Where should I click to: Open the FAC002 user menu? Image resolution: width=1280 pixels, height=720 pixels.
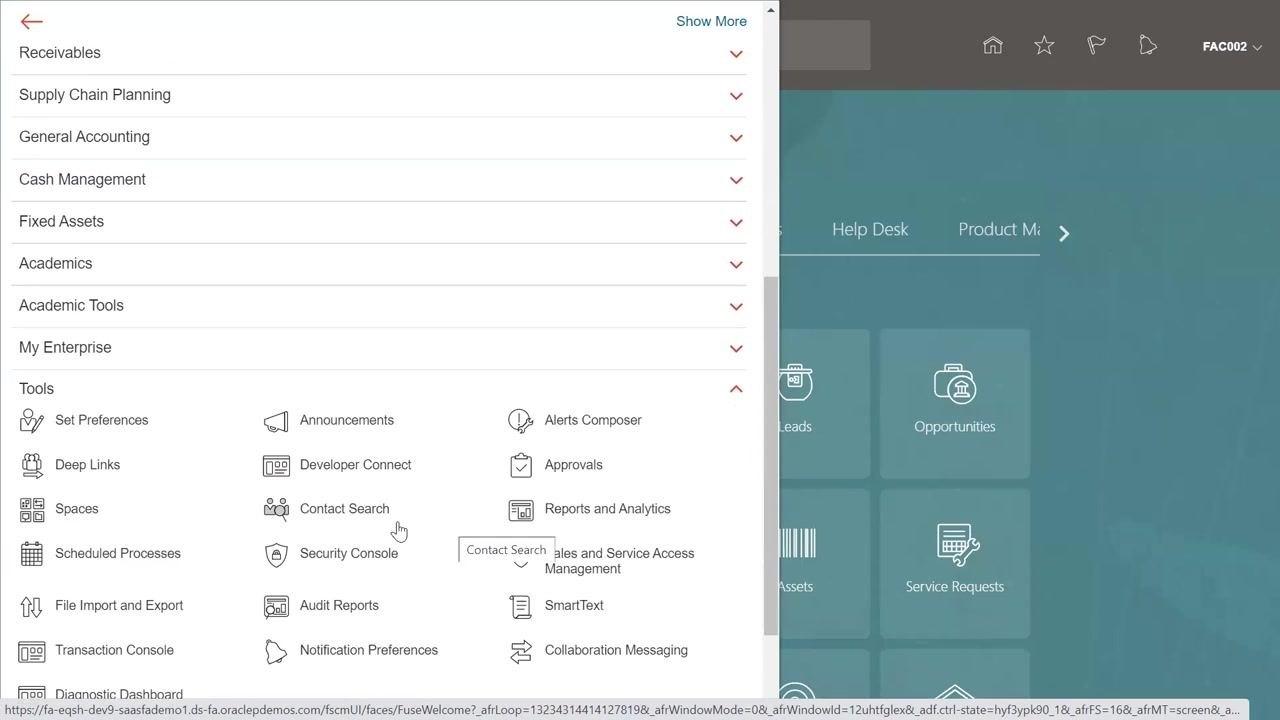pos(1232,46)
